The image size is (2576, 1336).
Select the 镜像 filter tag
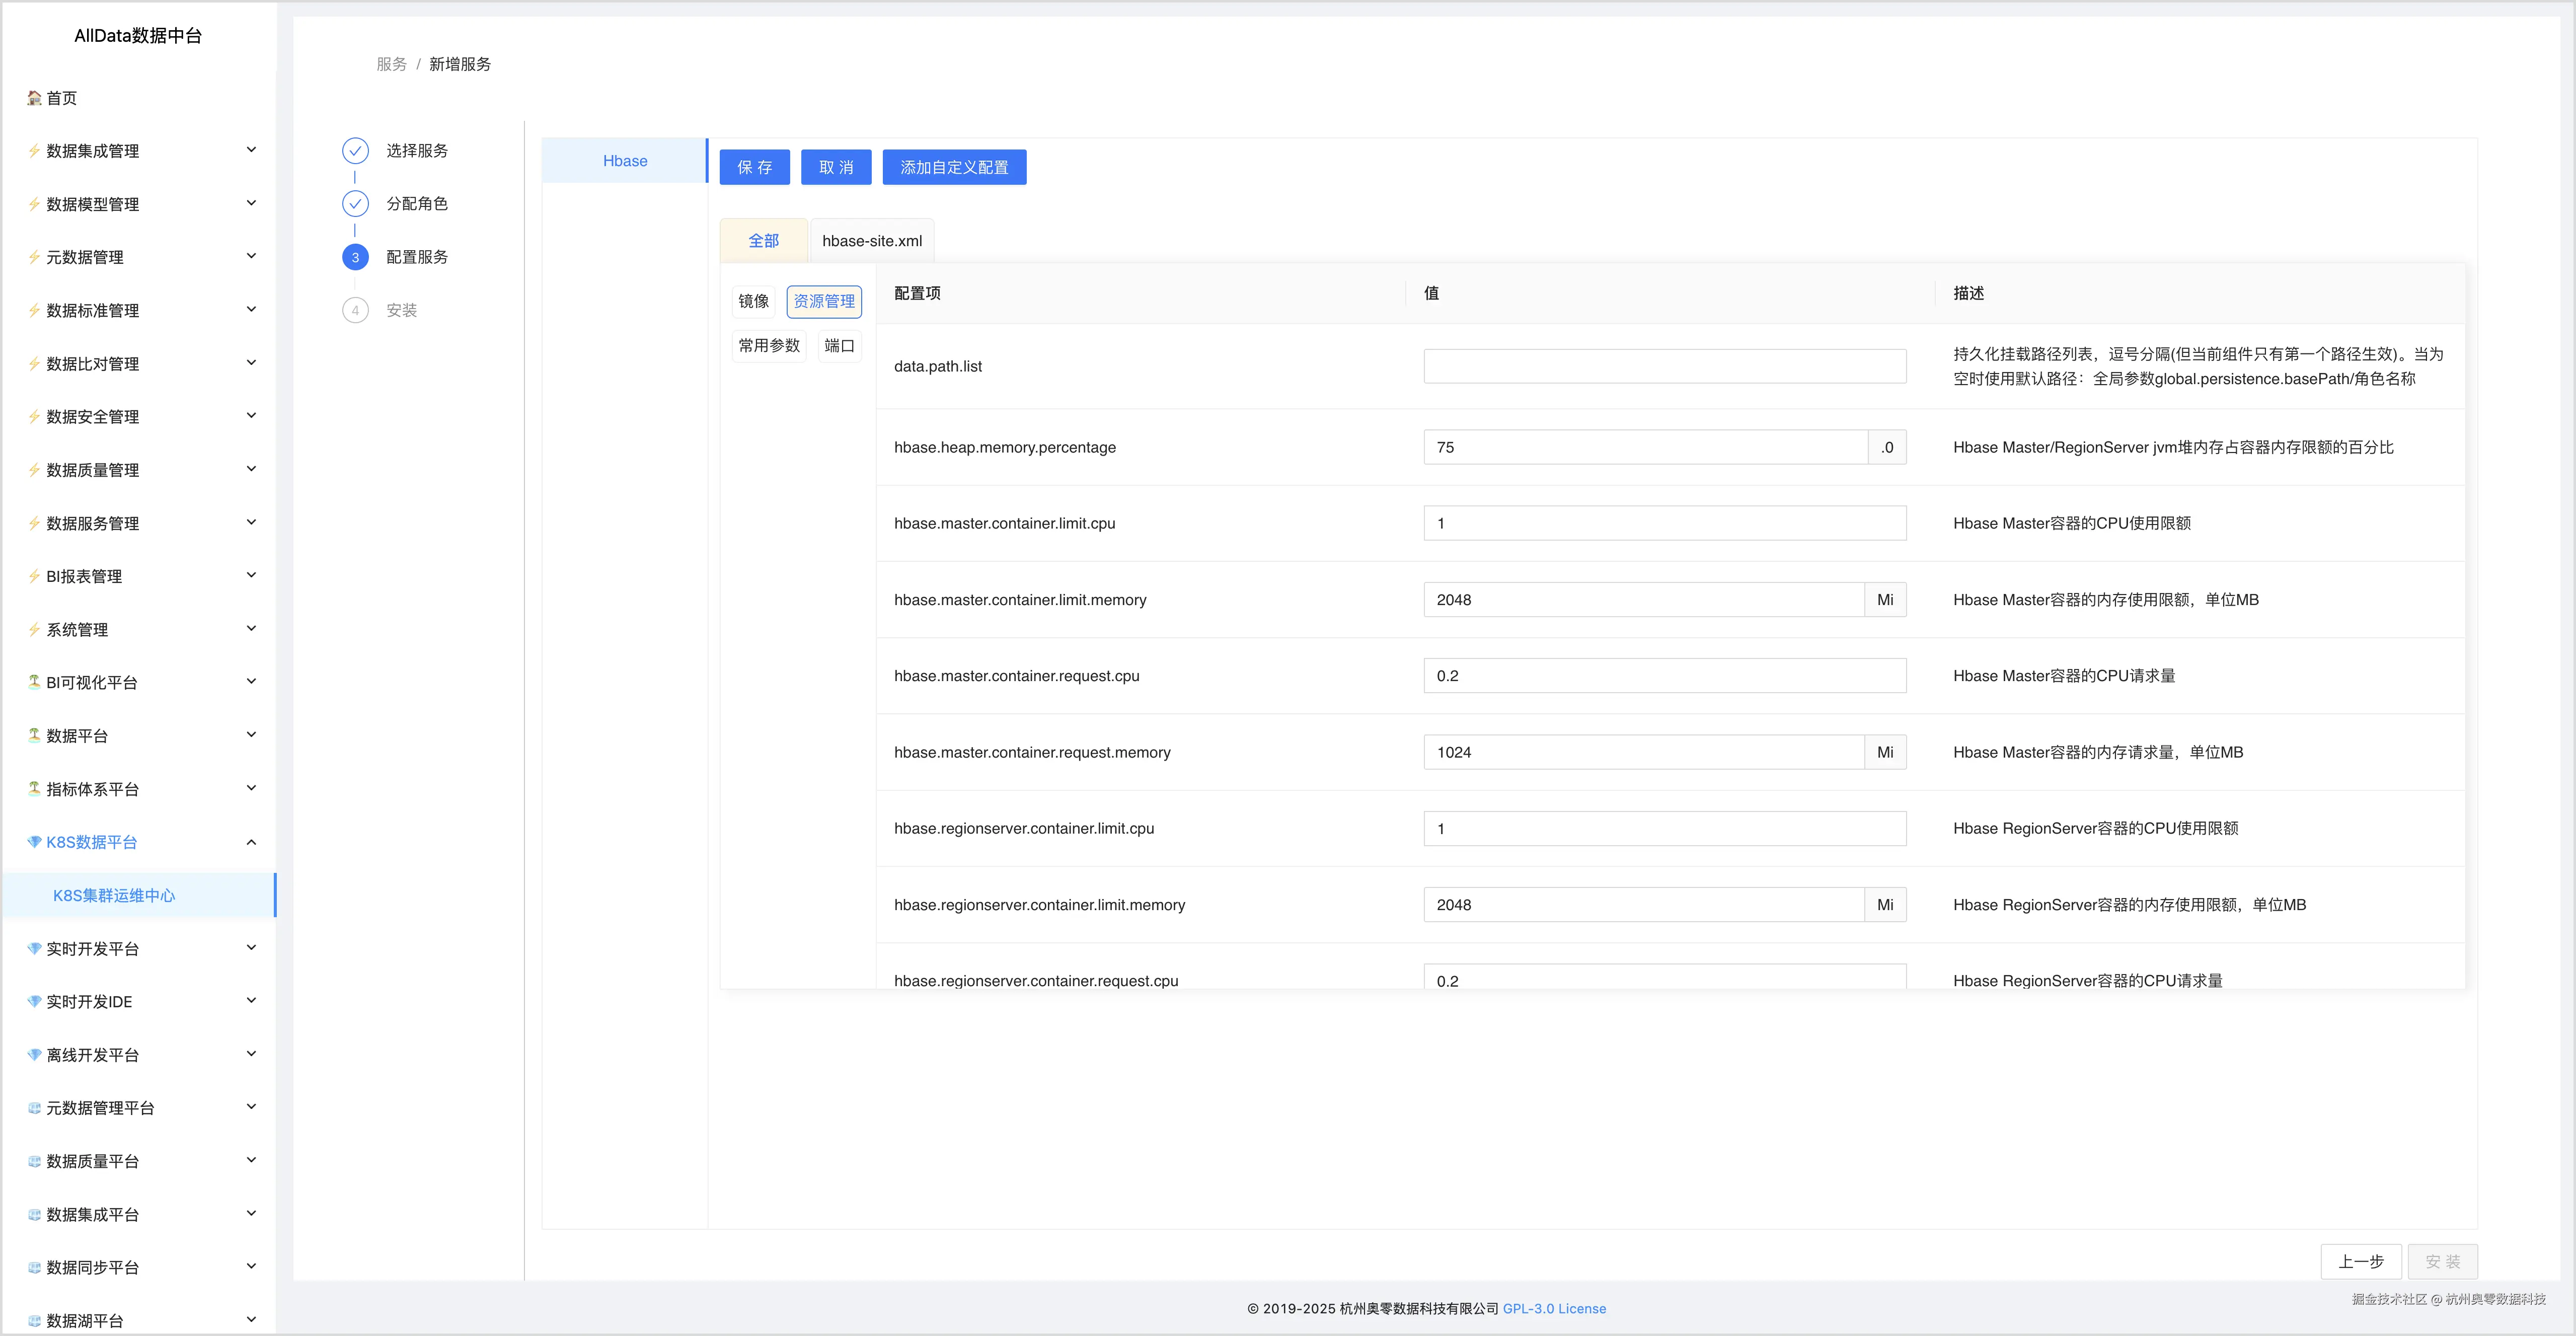753,301
